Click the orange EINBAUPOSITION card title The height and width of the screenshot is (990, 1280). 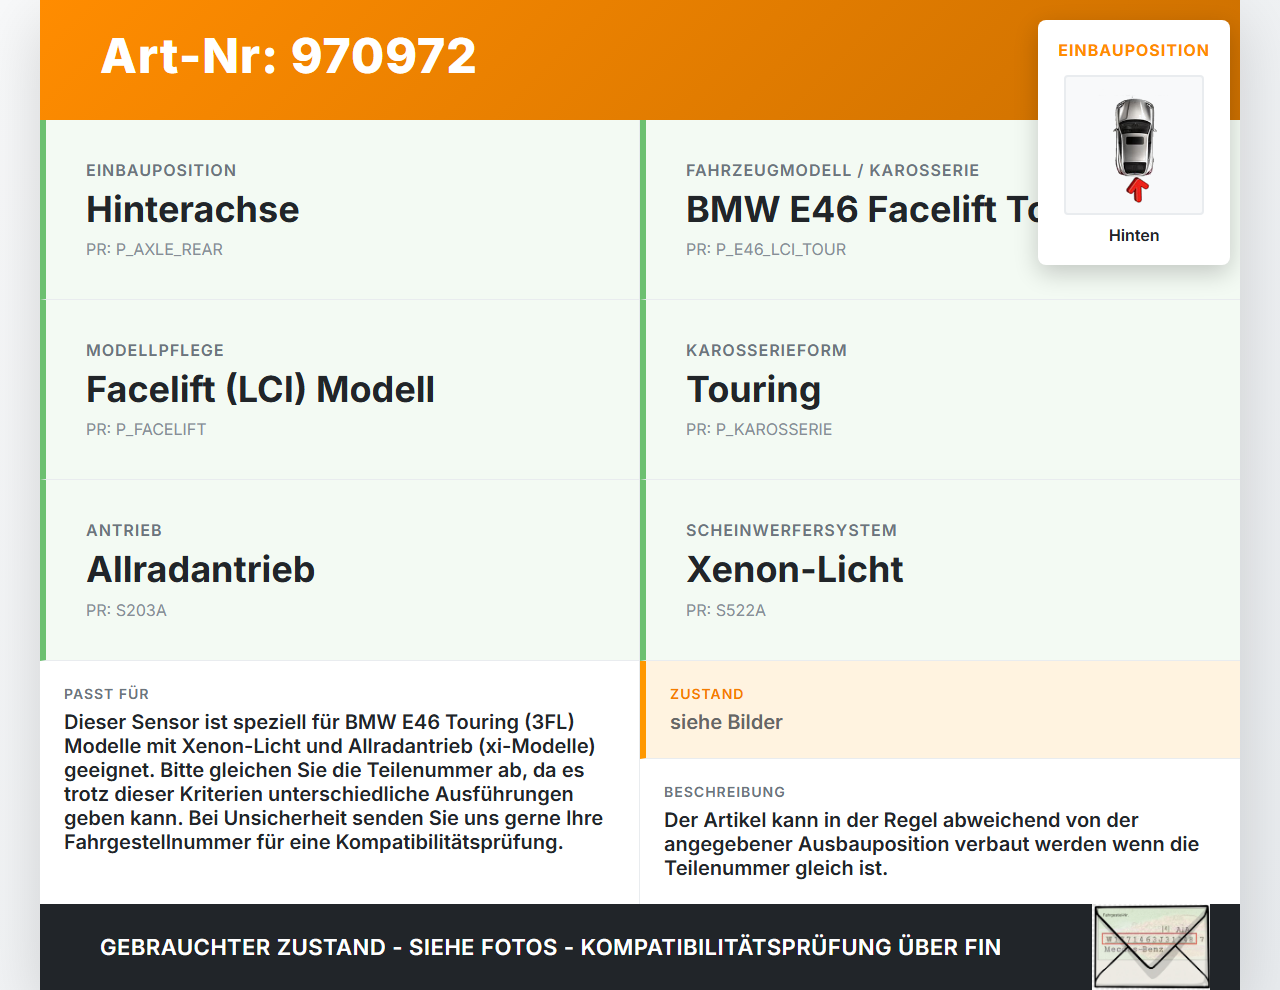(x=1133, y=50)
